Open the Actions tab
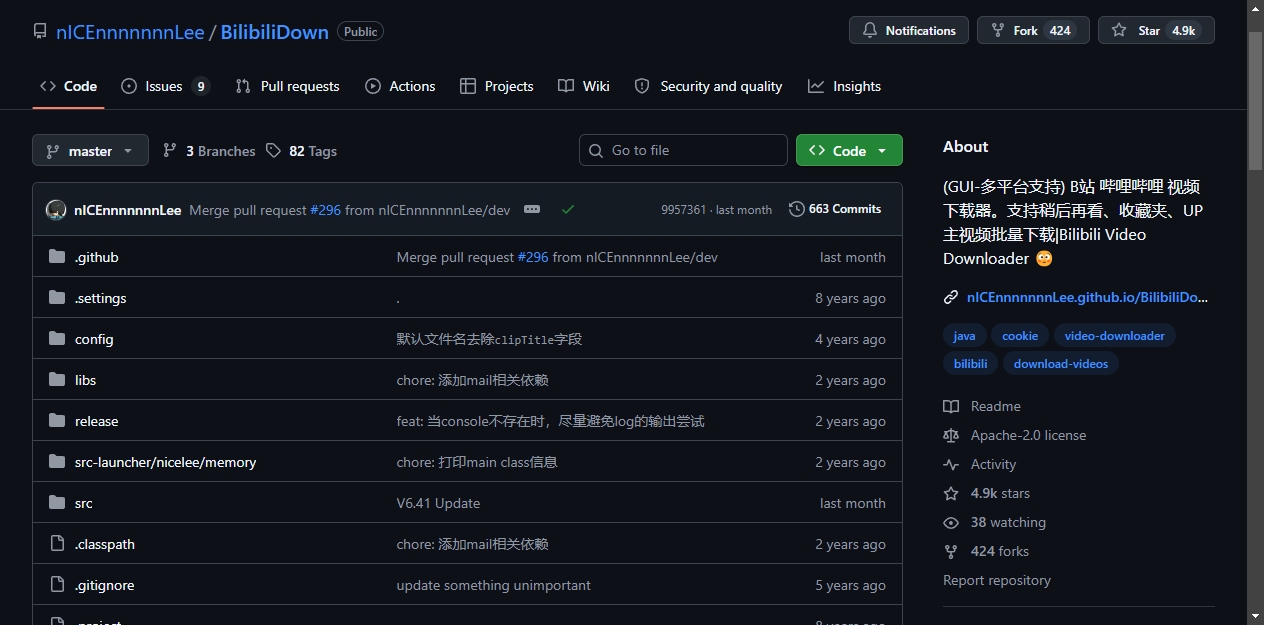The image size is (1264, 625). pos(400,86)
